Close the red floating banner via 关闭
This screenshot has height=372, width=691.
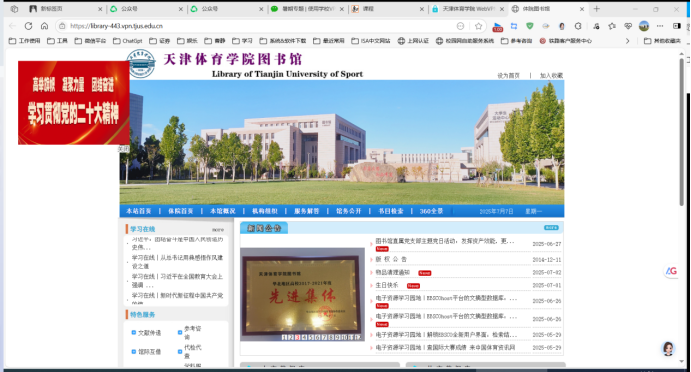coord(123,149)
